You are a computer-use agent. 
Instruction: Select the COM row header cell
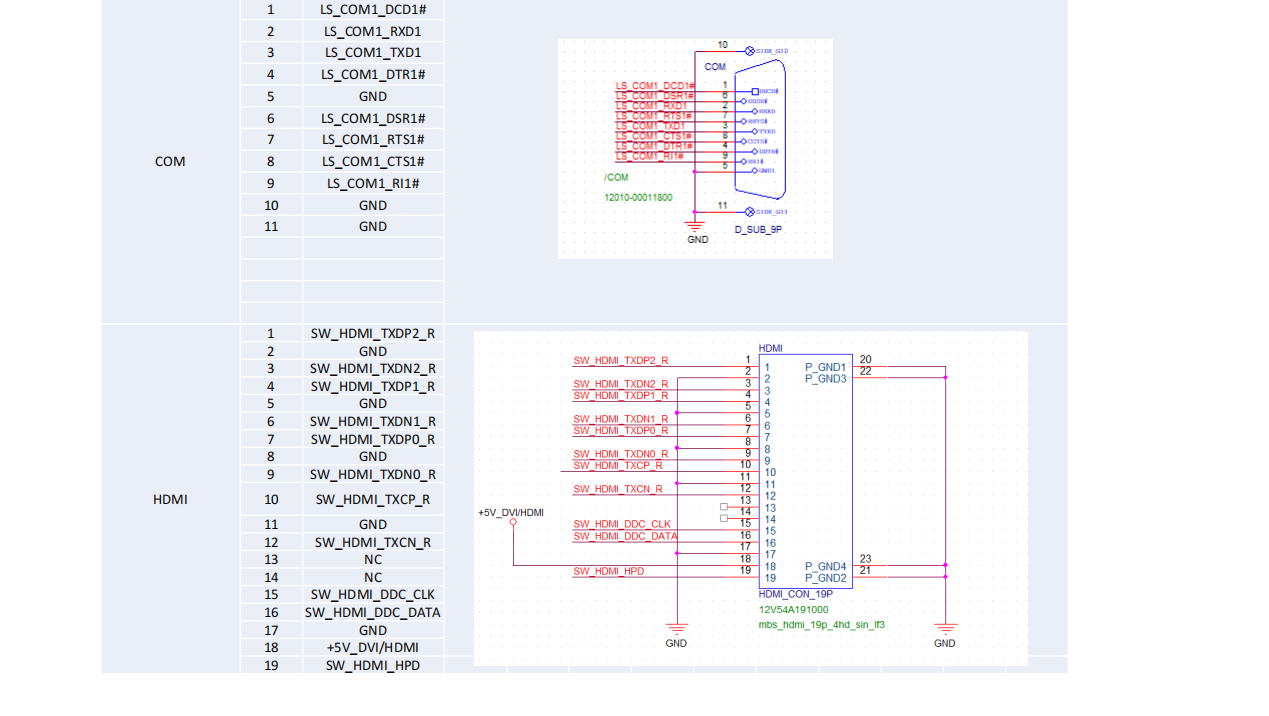click(170, 161)
